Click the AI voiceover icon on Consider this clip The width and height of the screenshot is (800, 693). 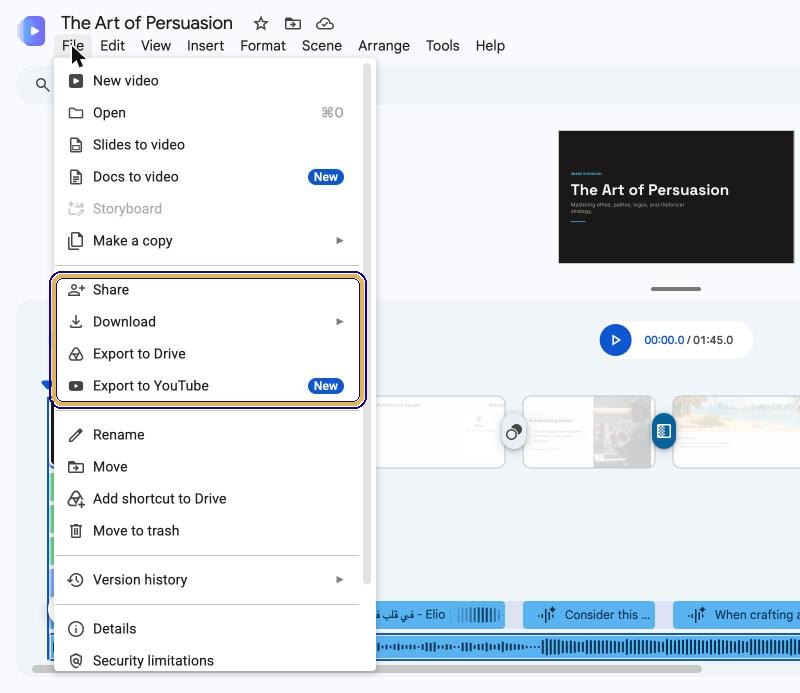546,614
